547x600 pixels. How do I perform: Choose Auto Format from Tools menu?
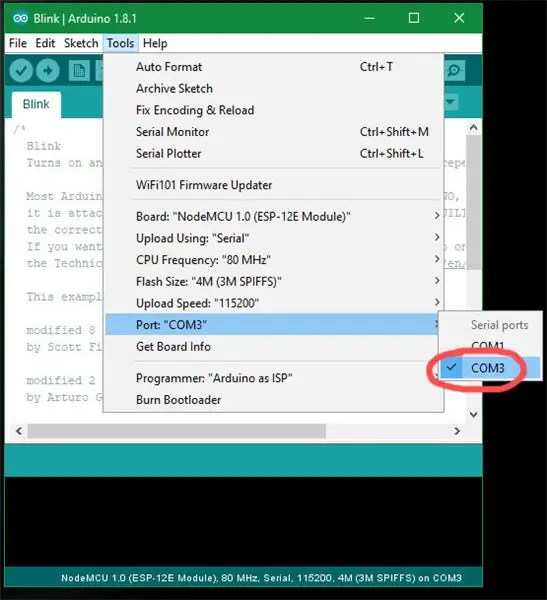click(x=273, y=67)
